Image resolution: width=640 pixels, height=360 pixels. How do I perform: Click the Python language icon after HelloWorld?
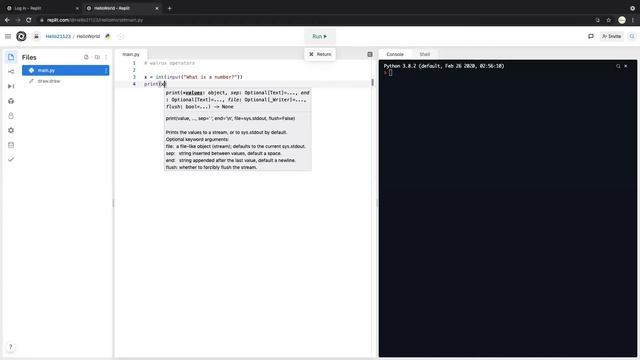click(x=108, y=36)
